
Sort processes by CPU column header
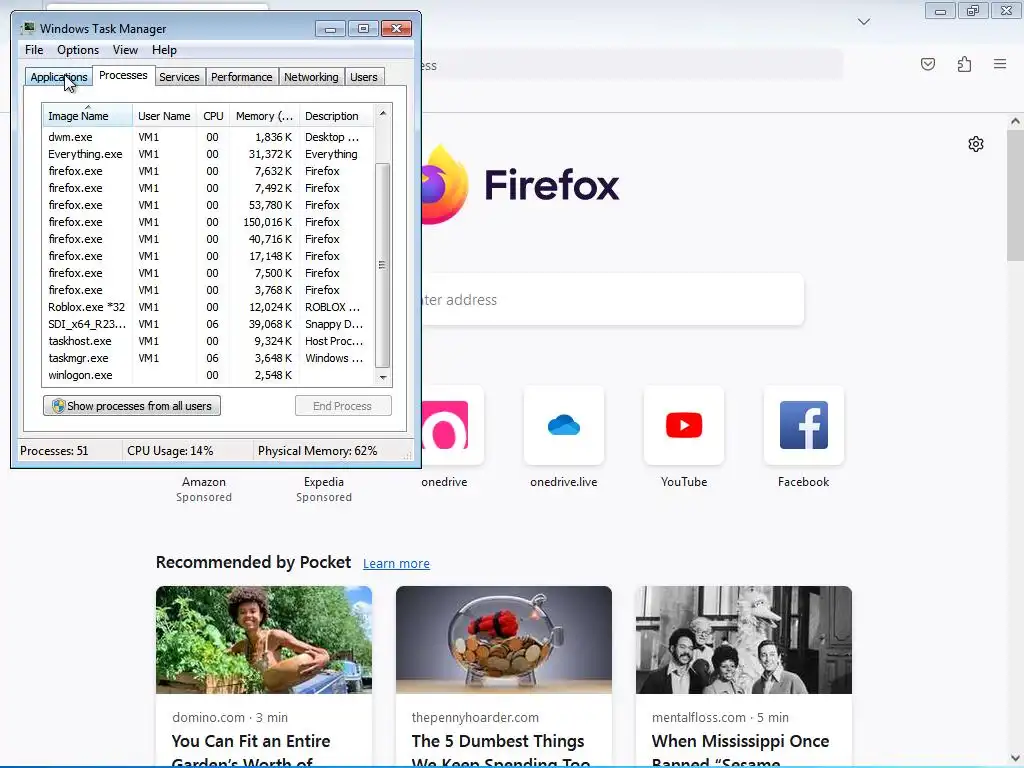(213, 116)
